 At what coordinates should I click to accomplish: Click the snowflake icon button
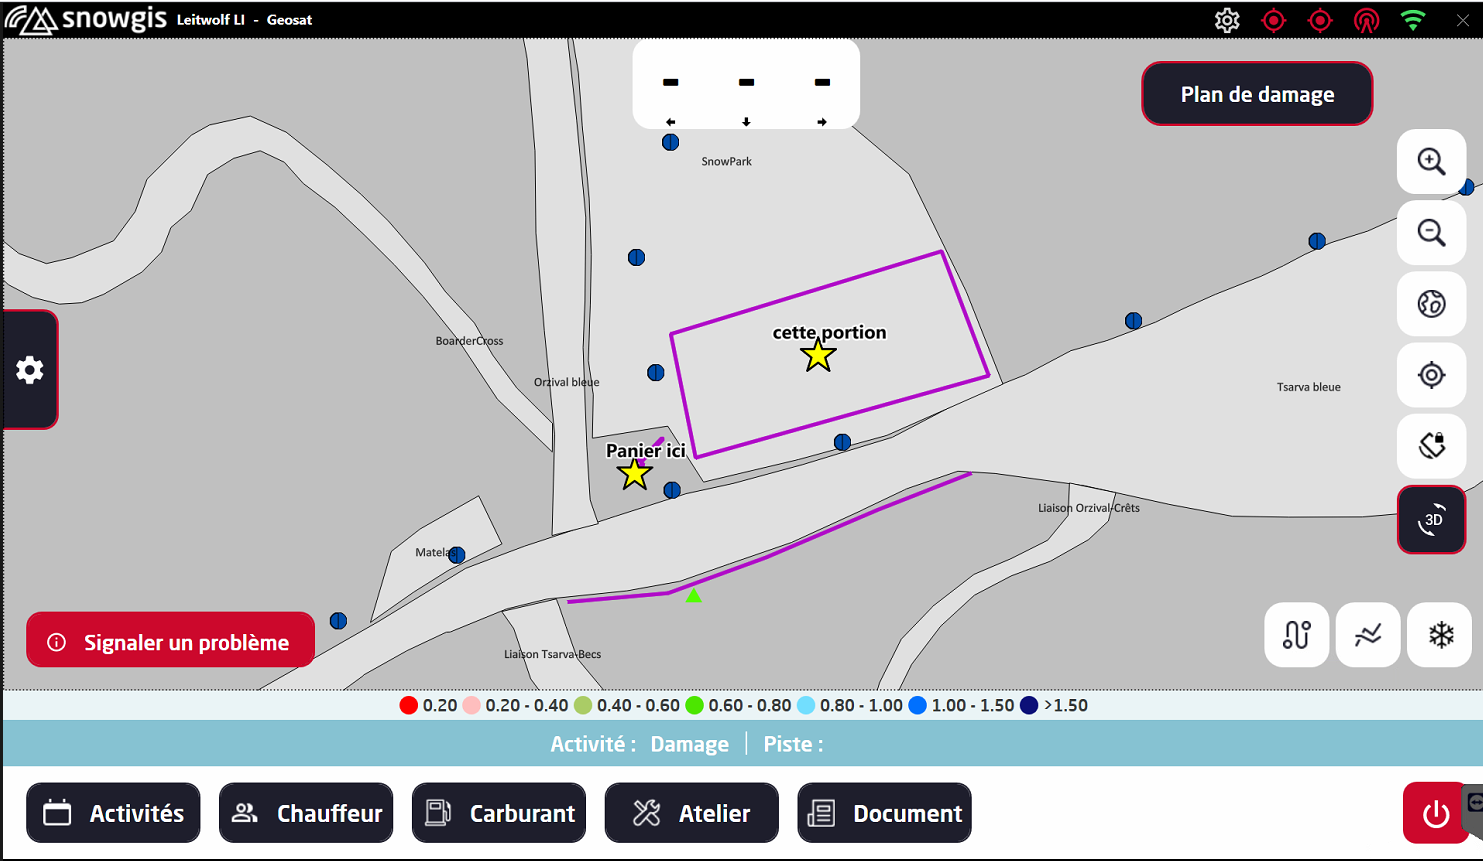pos(1440,635)
